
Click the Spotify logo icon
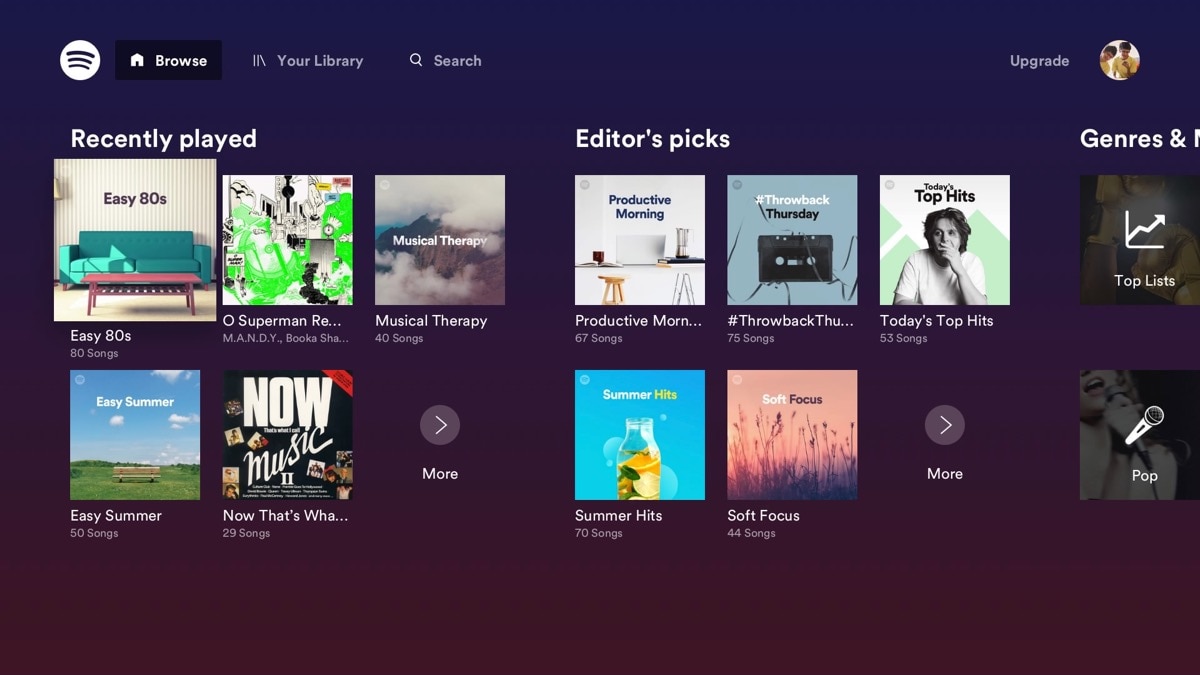pyautogui.click(x=80, y=60)
